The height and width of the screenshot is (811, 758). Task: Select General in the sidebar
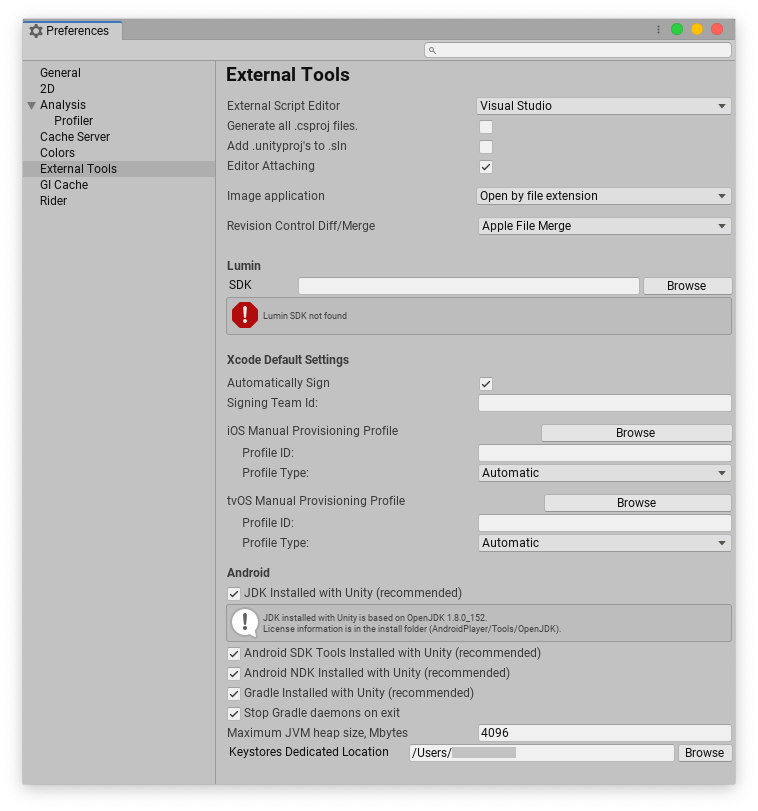[60, 73]
